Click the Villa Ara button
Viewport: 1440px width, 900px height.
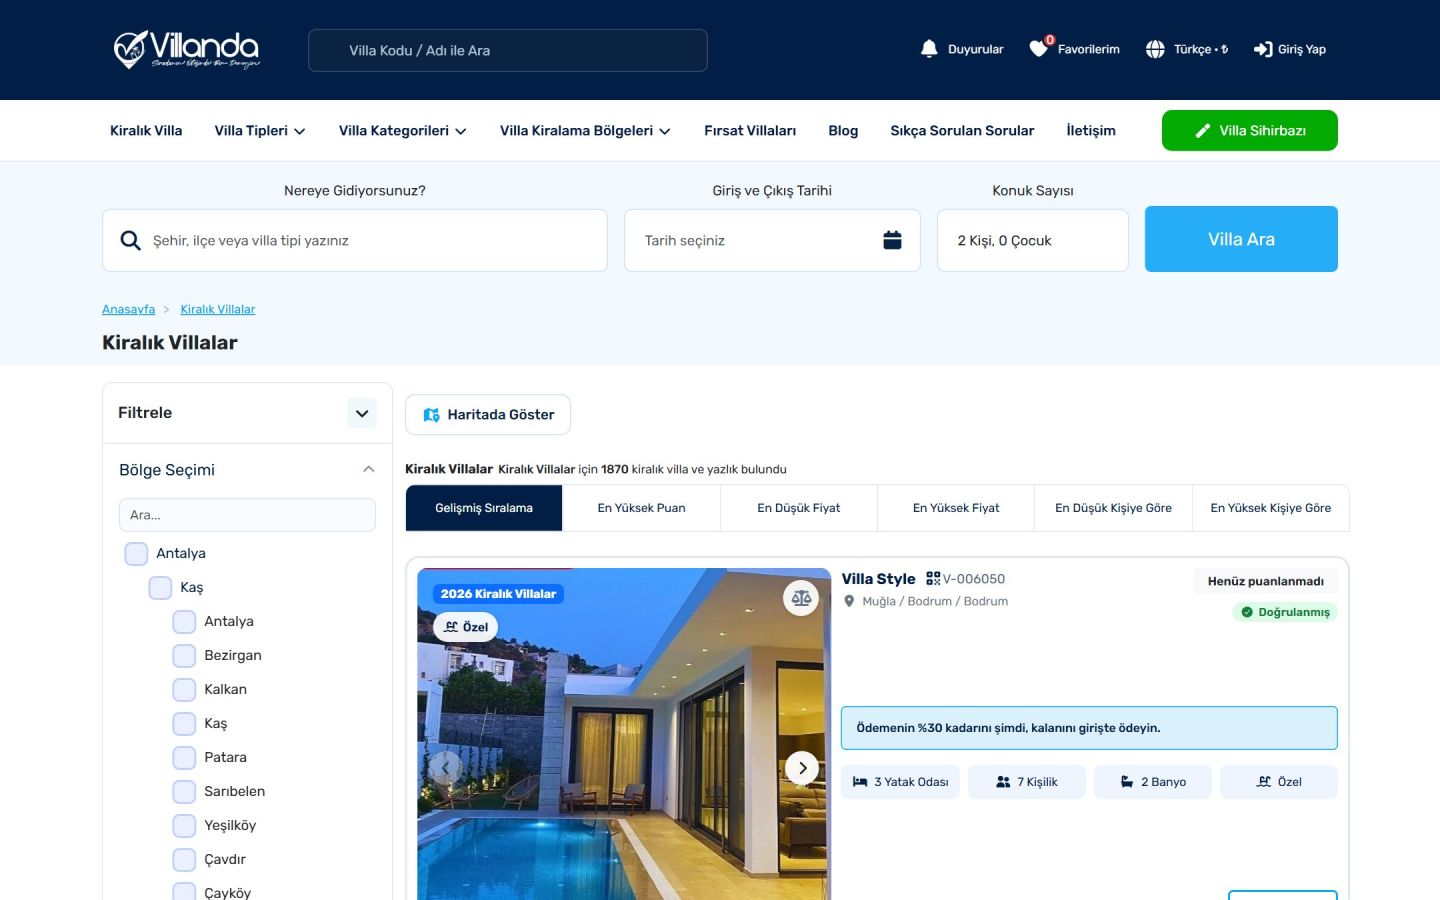[x=1241, y=239]
